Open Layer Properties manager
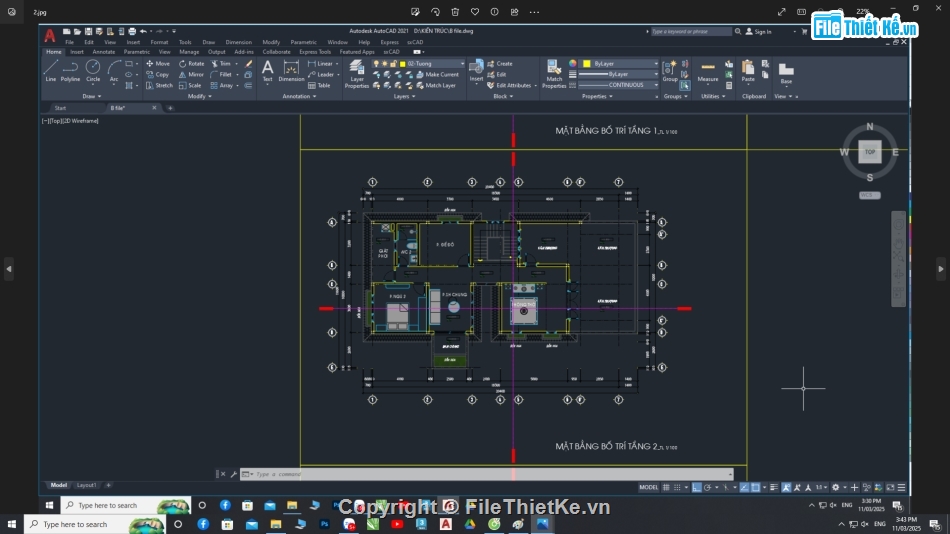 coord(357,74)
